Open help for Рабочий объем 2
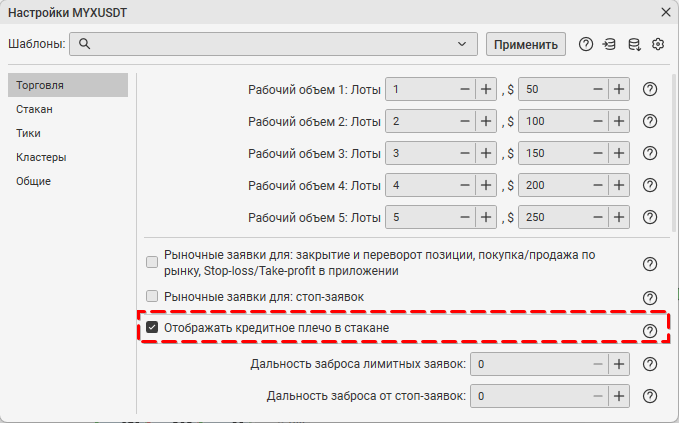This screenshot has height=423, width=679. tap(650, 121)
